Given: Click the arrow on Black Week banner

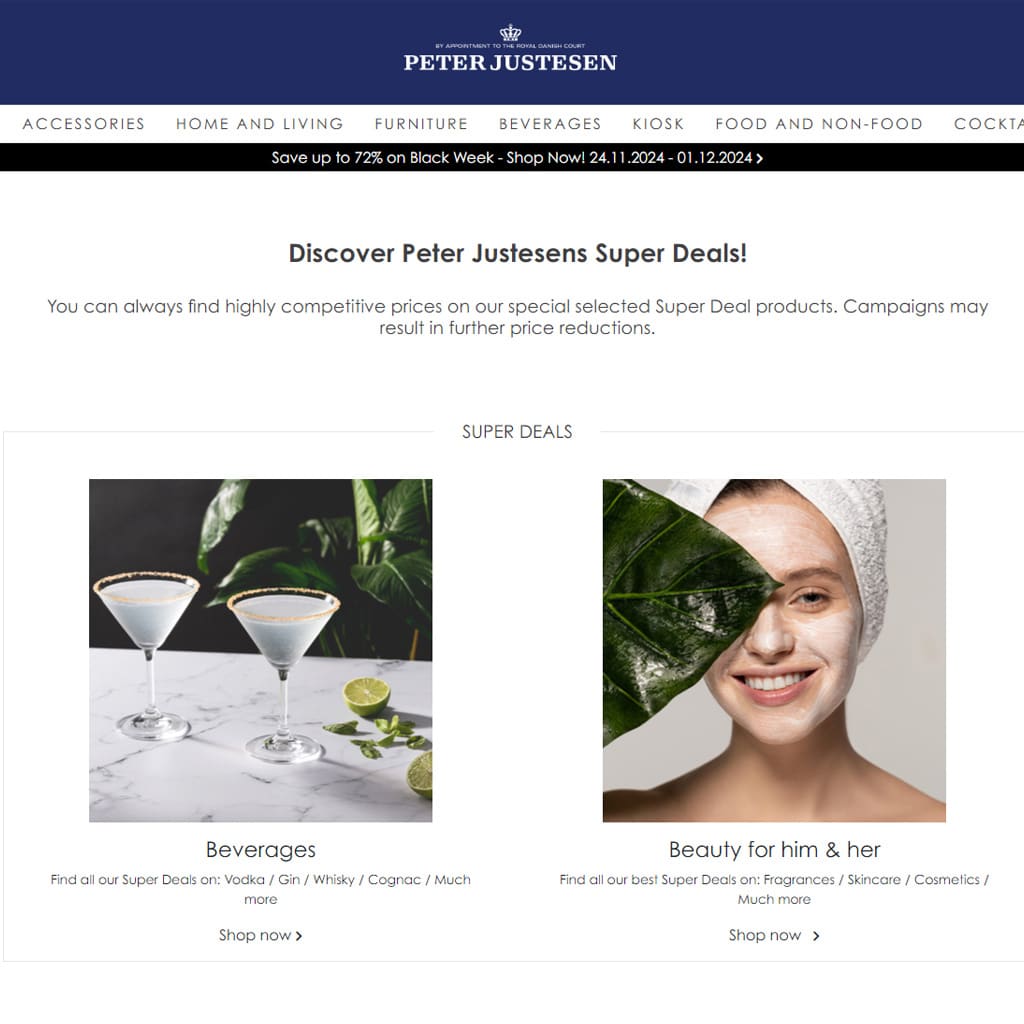Looking at the screenshot, I should pos(760,158).
